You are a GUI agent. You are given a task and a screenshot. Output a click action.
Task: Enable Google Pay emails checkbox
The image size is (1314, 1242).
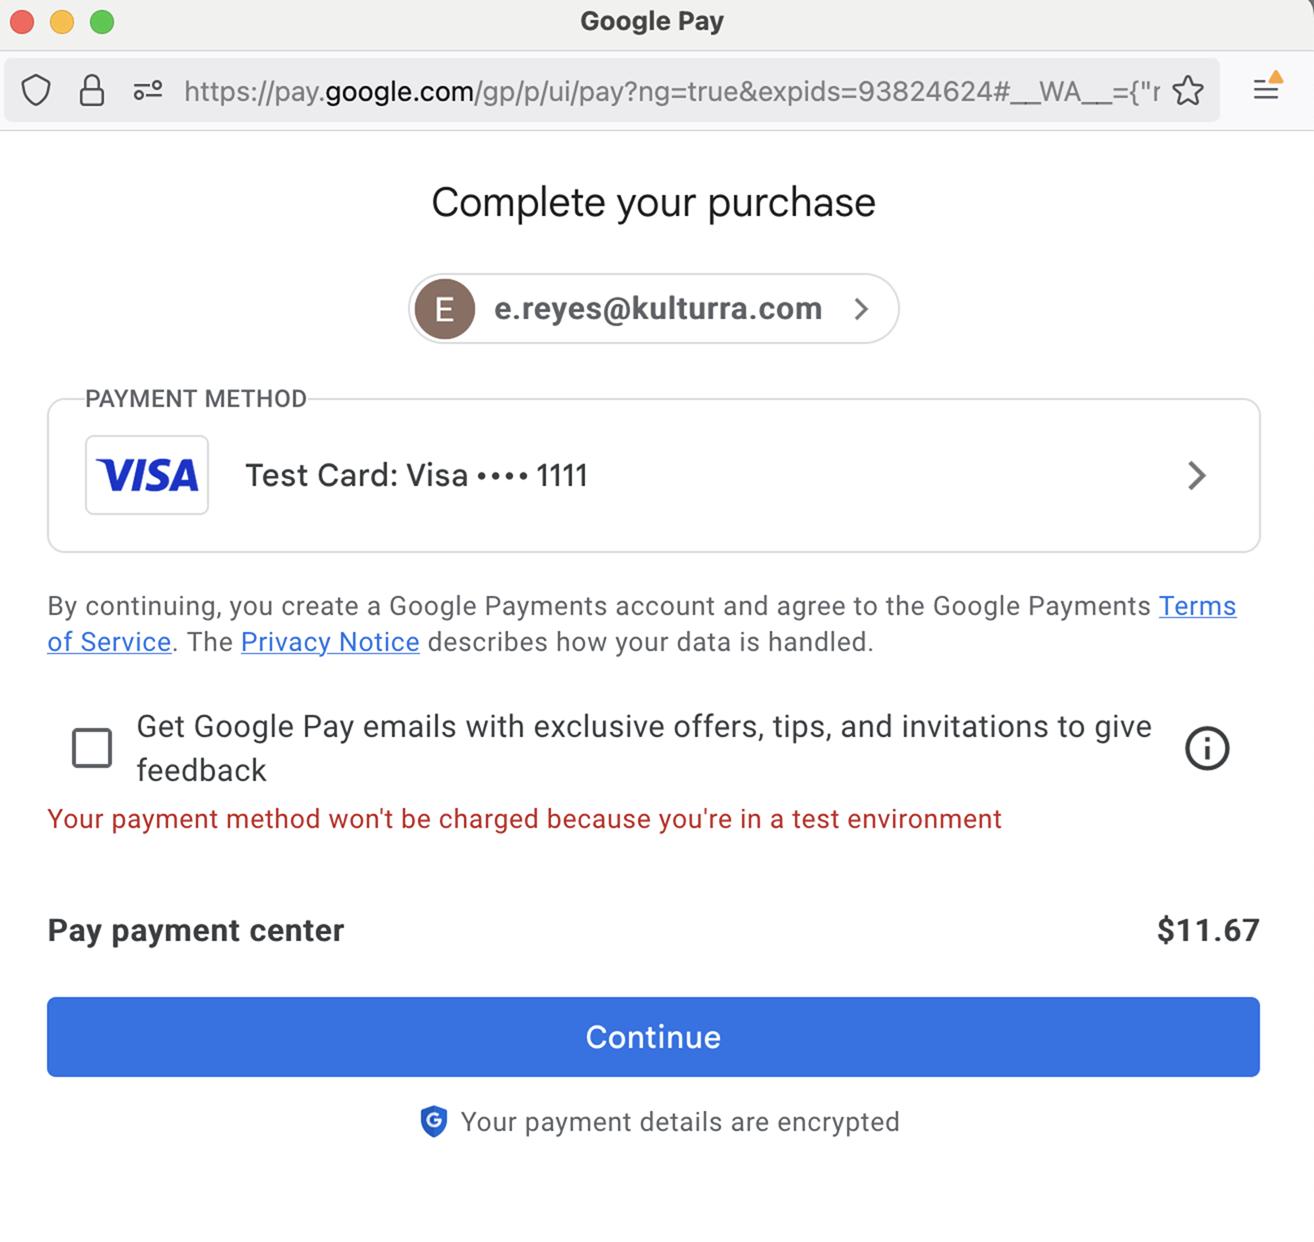tap(92, 748)
